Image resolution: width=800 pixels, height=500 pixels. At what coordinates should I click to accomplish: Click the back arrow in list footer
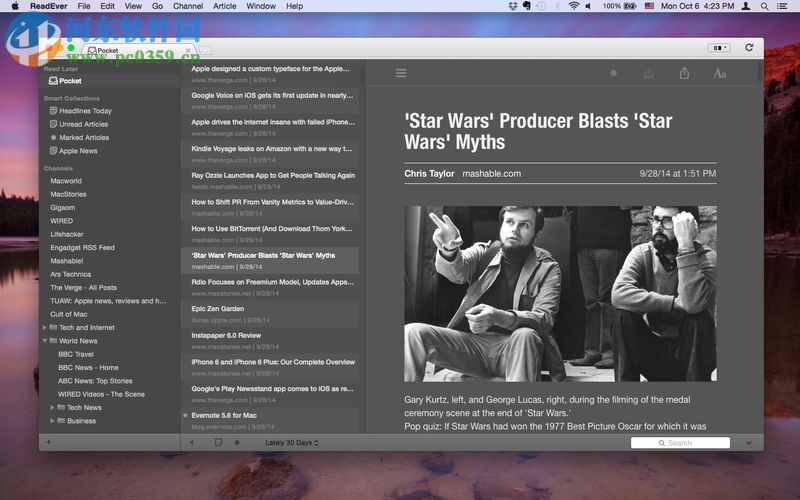(x=191, y=442)
